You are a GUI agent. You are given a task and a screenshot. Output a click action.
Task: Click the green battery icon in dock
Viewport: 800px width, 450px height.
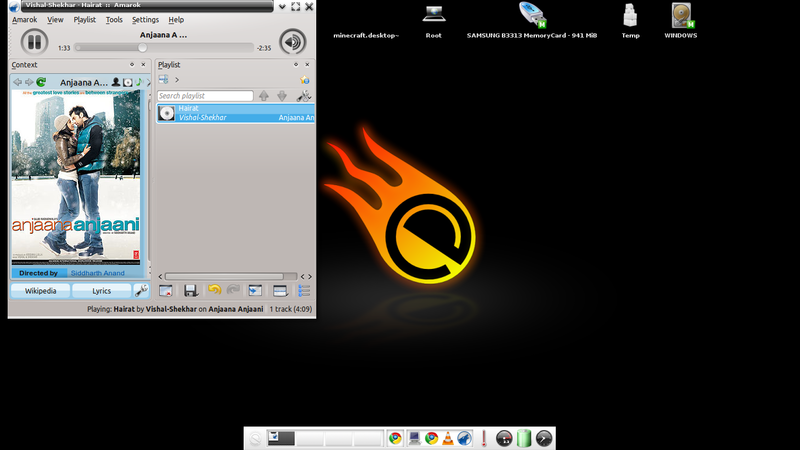pos(524,438)
